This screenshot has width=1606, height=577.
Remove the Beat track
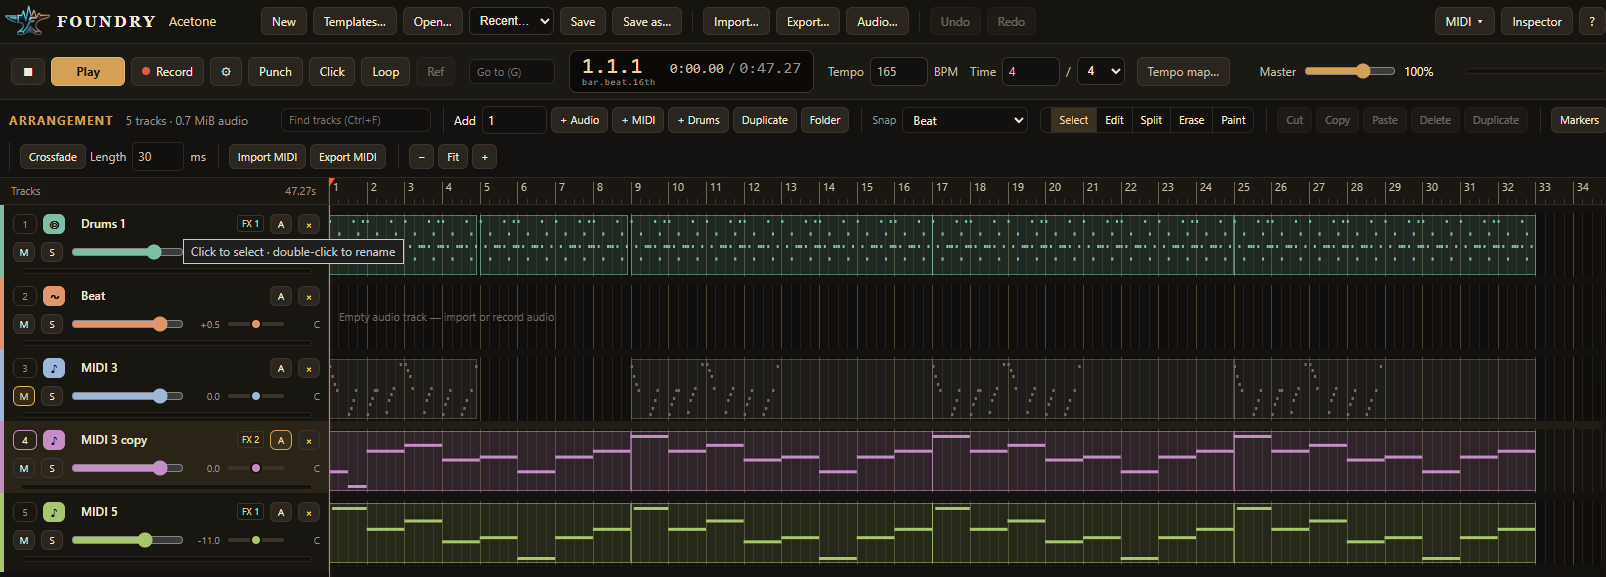click(x=309, y=296)
